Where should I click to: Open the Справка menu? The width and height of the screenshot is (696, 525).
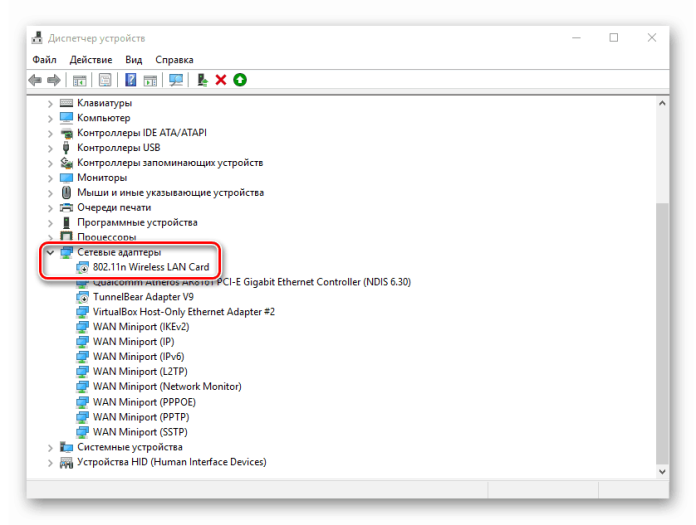[x=174, y=60]
